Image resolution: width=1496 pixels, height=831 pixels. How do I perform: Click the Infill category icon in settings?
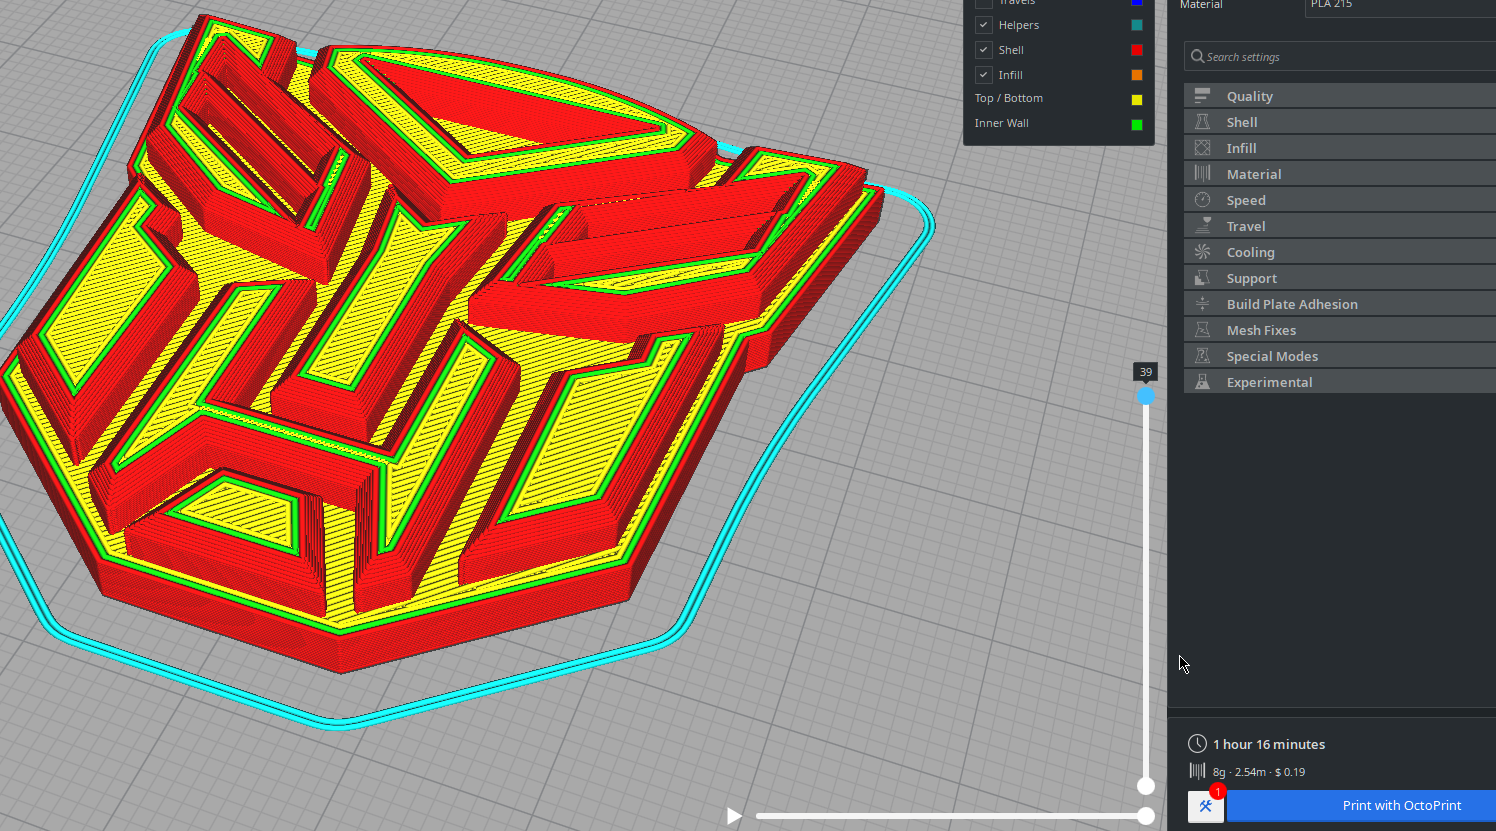(x=1202, y=148)
